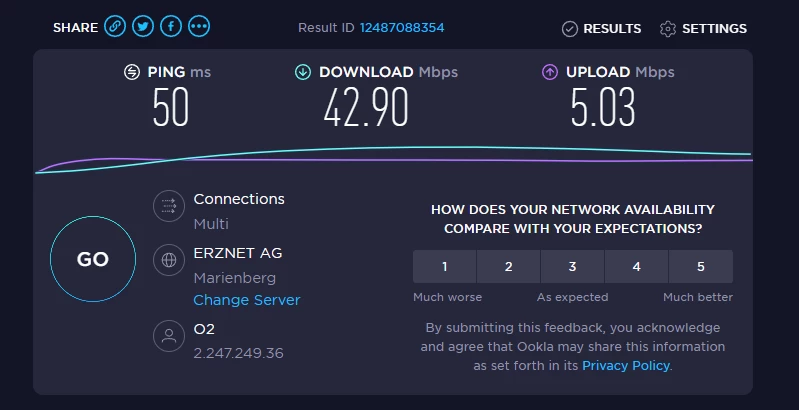Open more share options icon
Screen dimensions: 799x410
pos(199,28)
